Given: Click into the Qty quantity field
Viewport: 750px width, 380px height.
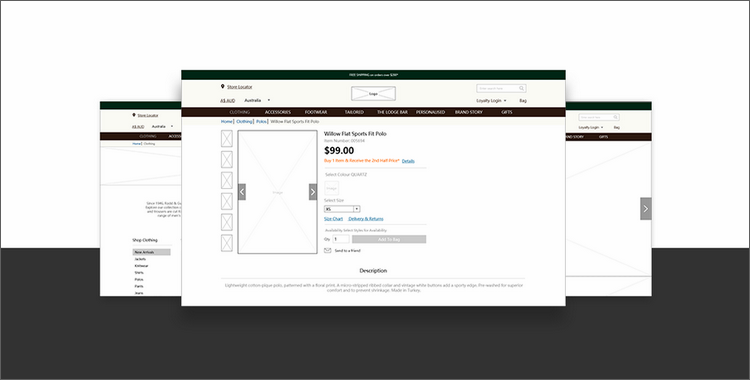Looking at the screenshot, I should [341, 239].
